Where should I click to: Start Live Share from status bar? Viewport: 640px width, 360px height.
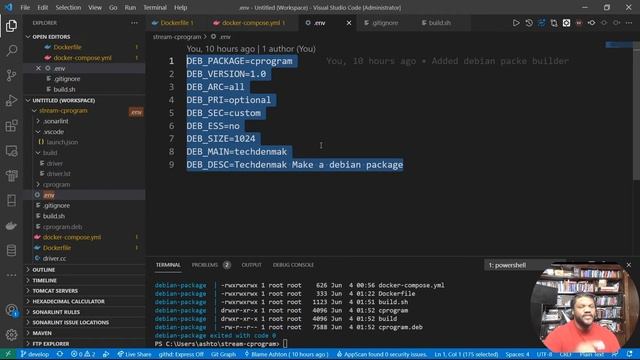pos(134,354)
